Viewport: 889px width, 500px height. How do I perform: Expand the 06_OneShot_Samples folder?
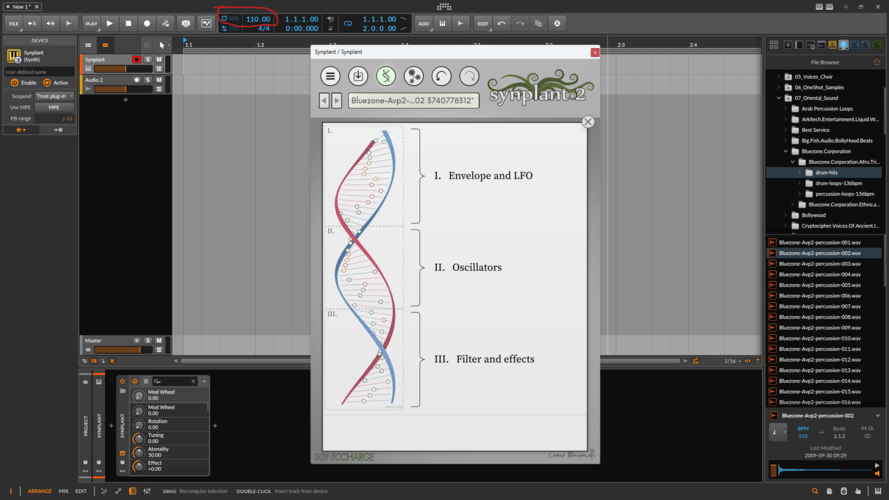[779, 87]
